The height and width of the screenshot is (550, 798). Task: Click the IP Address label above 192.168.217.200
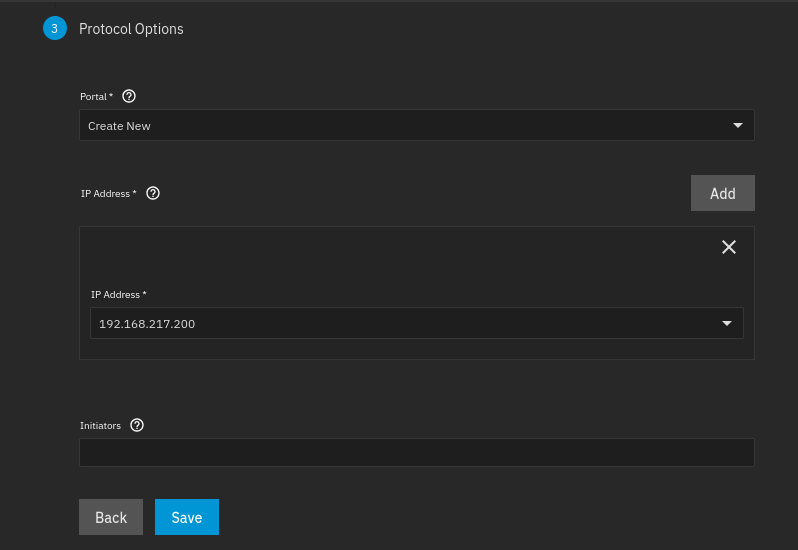coord(116,295)
